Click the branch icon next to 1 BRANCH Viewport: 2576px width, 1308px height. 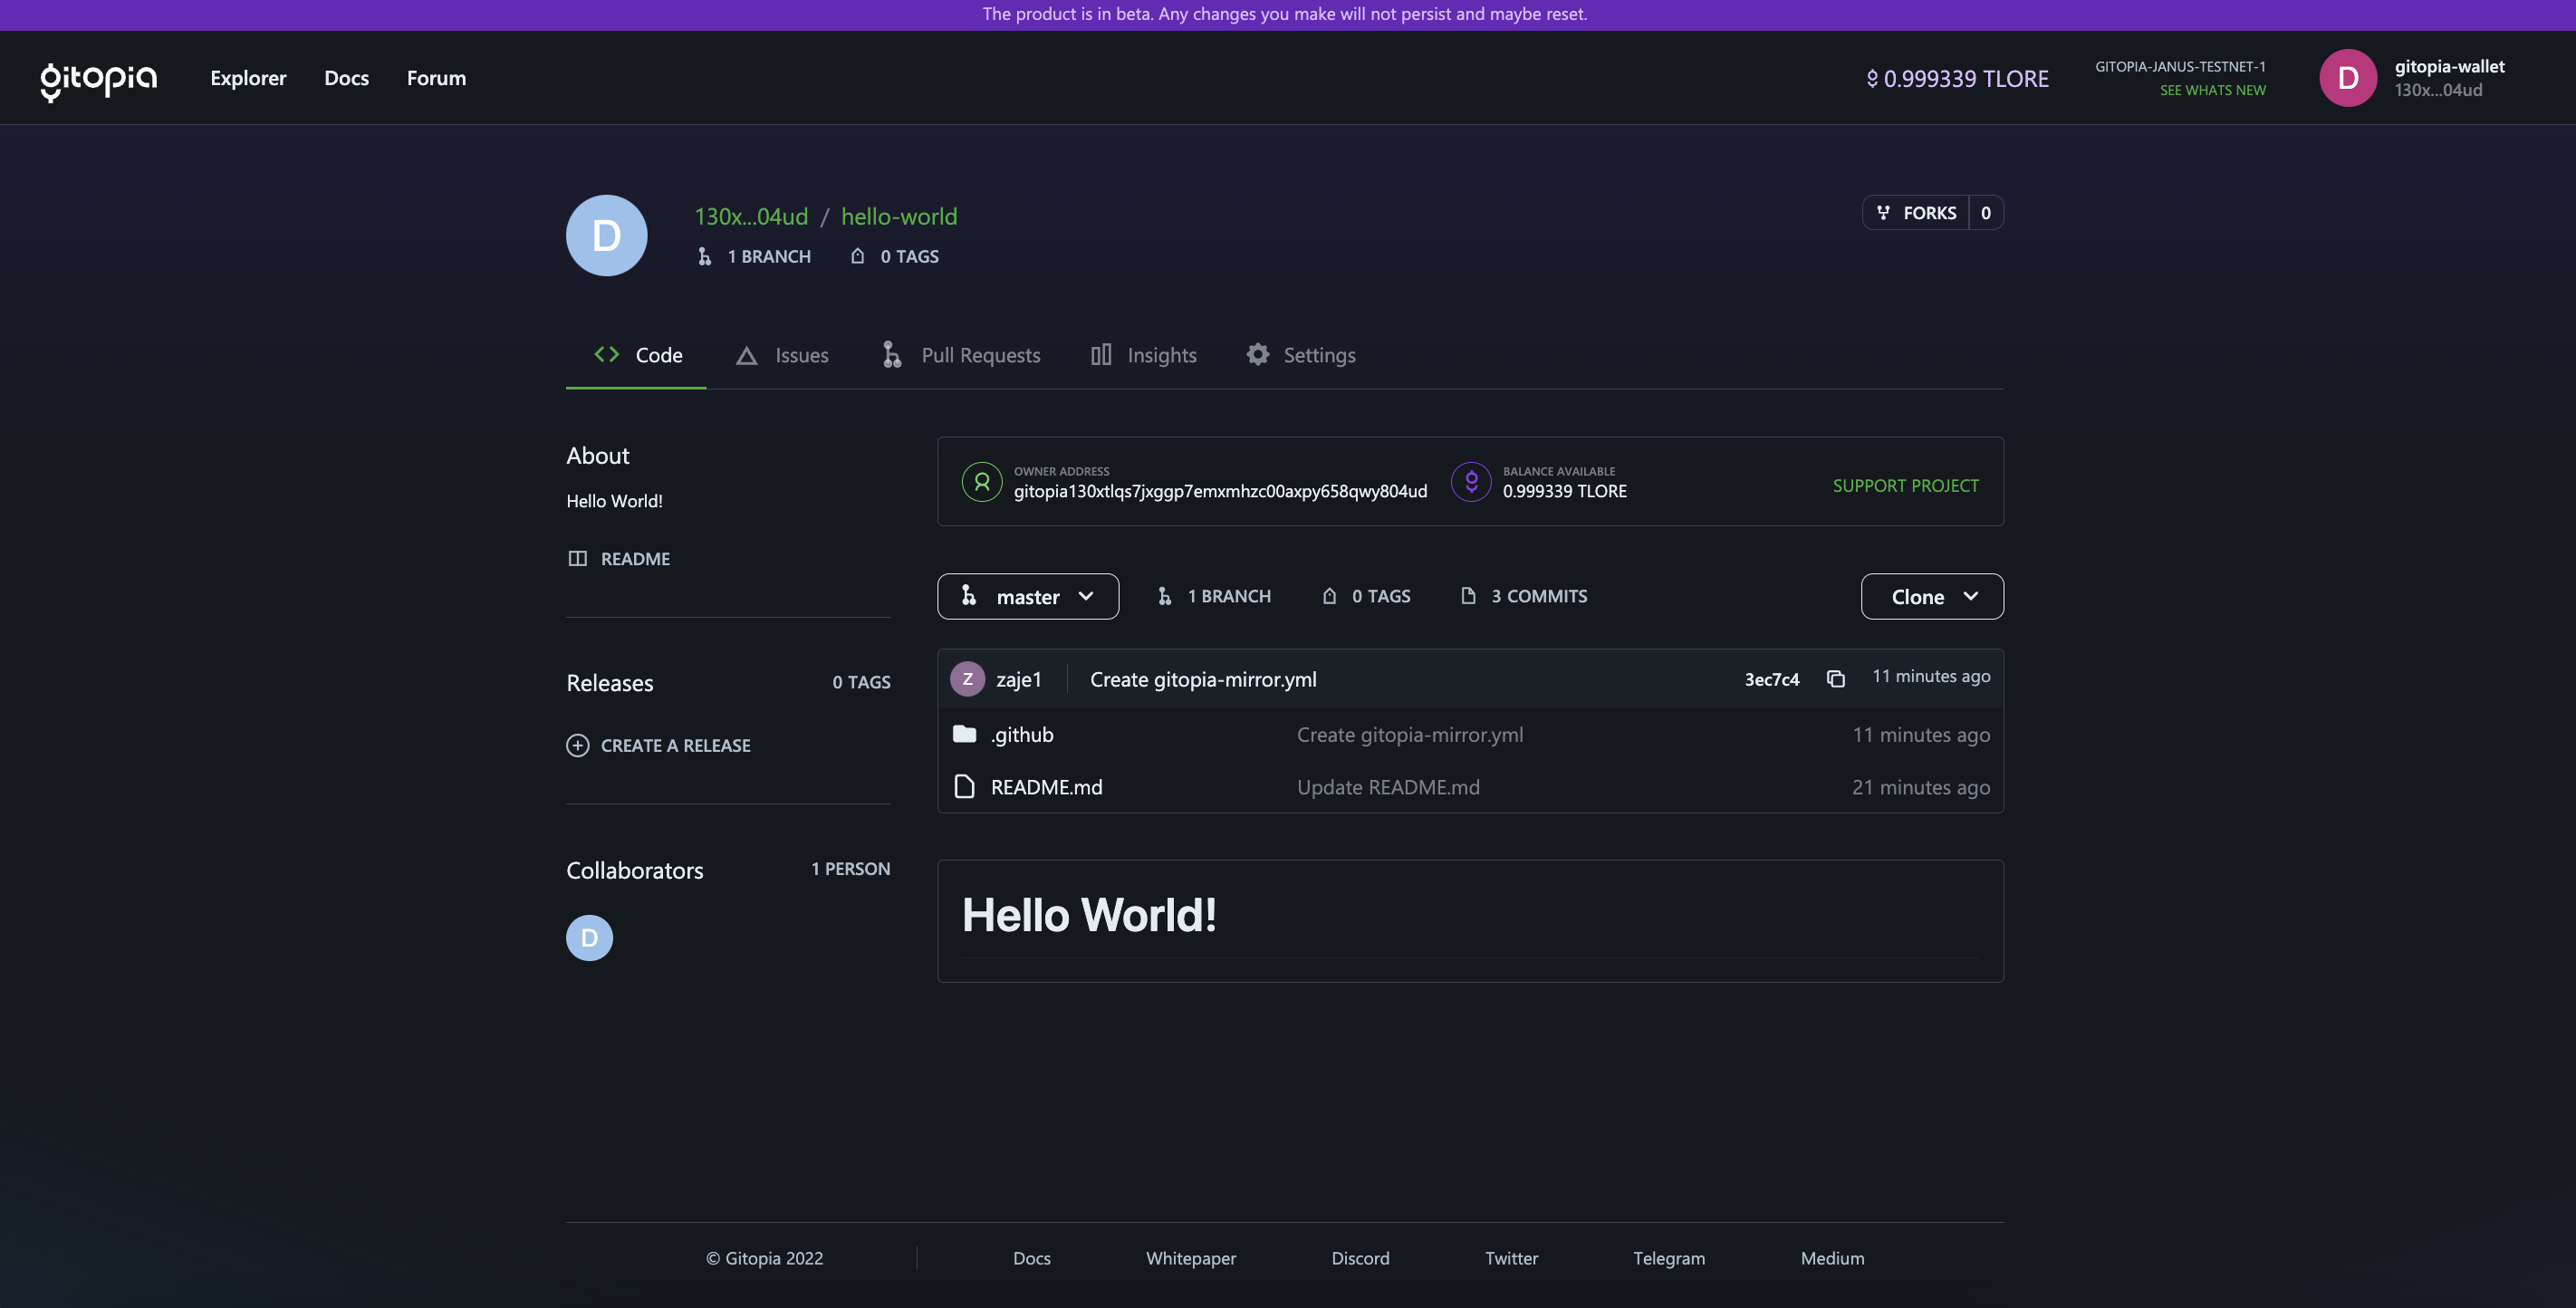tap(704, 256)
